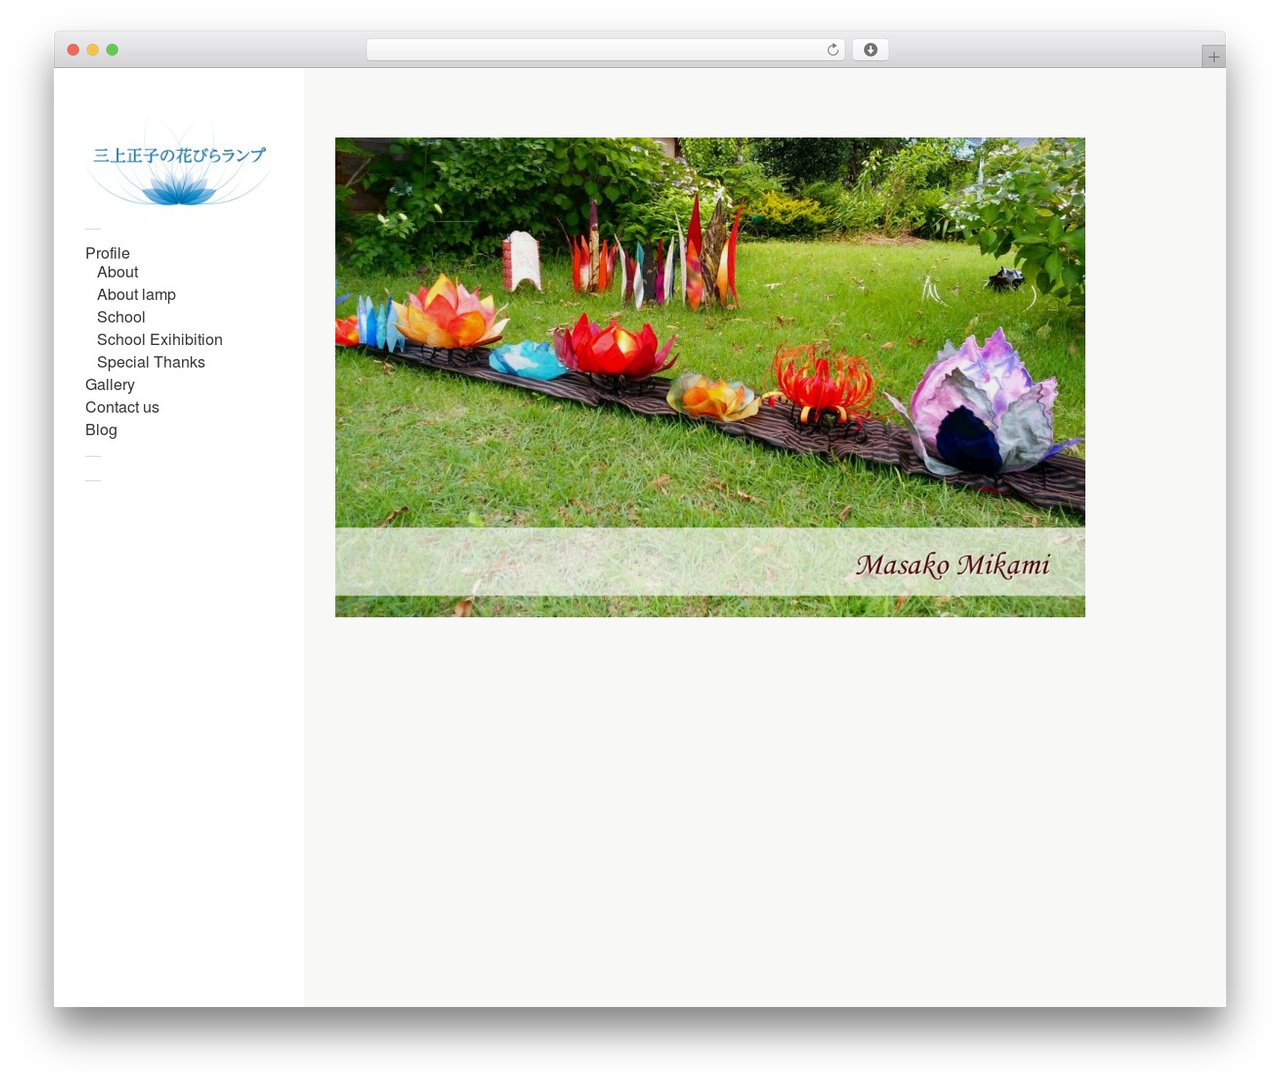Go to the About page
The width and height of the screenshot is (1280, 1084).
tap(117, 272)
